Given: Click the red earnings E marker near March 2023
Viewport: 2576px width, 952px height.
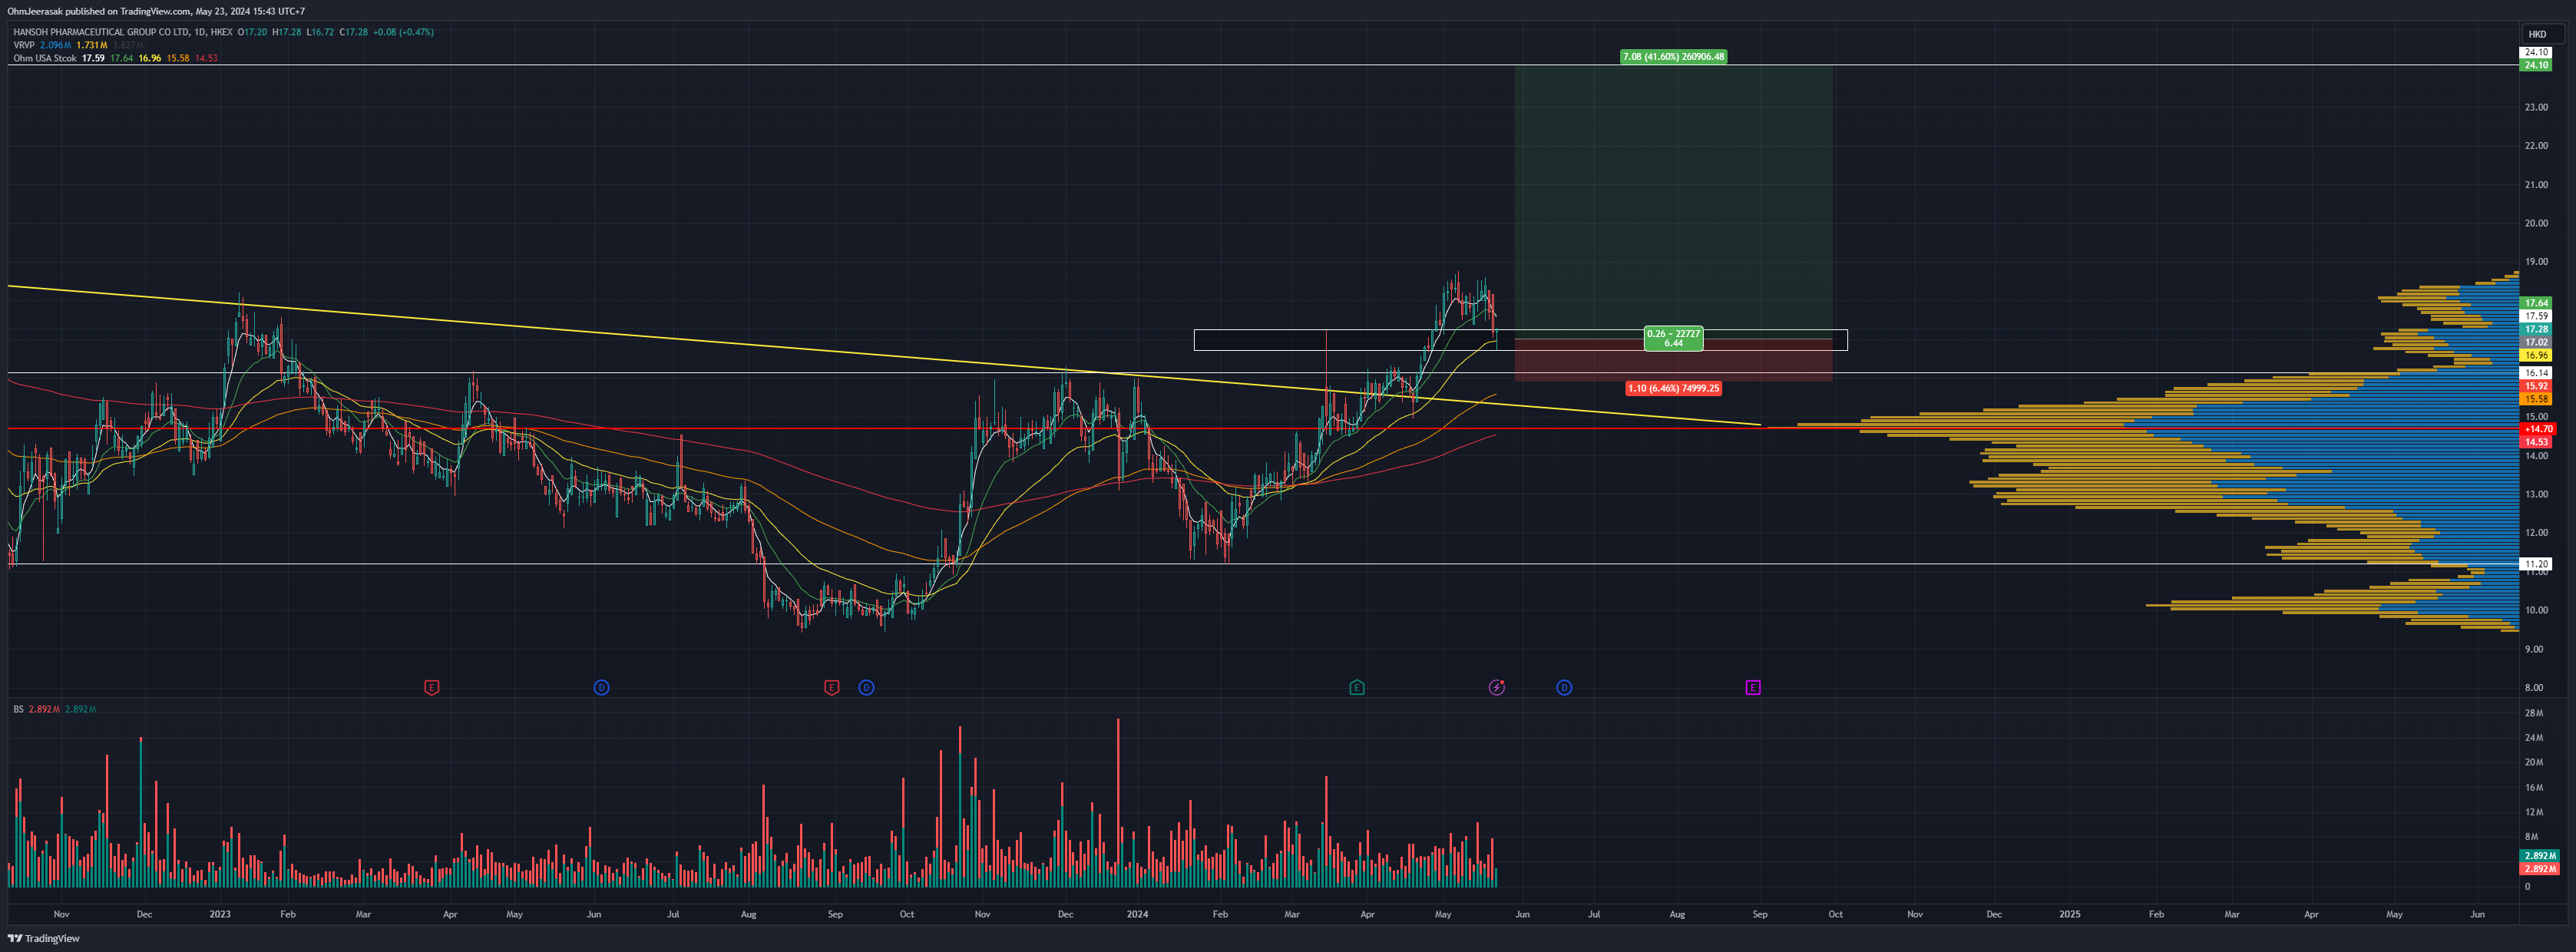Looking at the screenshot, I should point(432,687).
